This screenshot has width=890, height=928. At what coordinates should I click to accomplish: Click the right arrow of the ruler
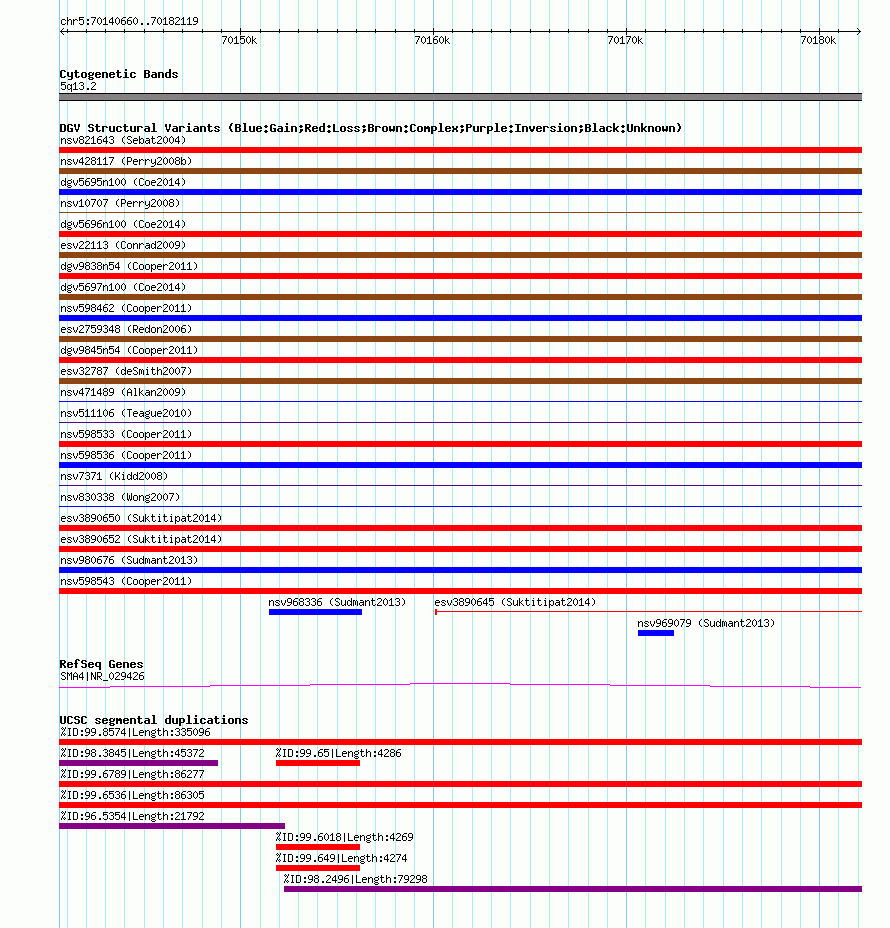(x=858, y=31)
